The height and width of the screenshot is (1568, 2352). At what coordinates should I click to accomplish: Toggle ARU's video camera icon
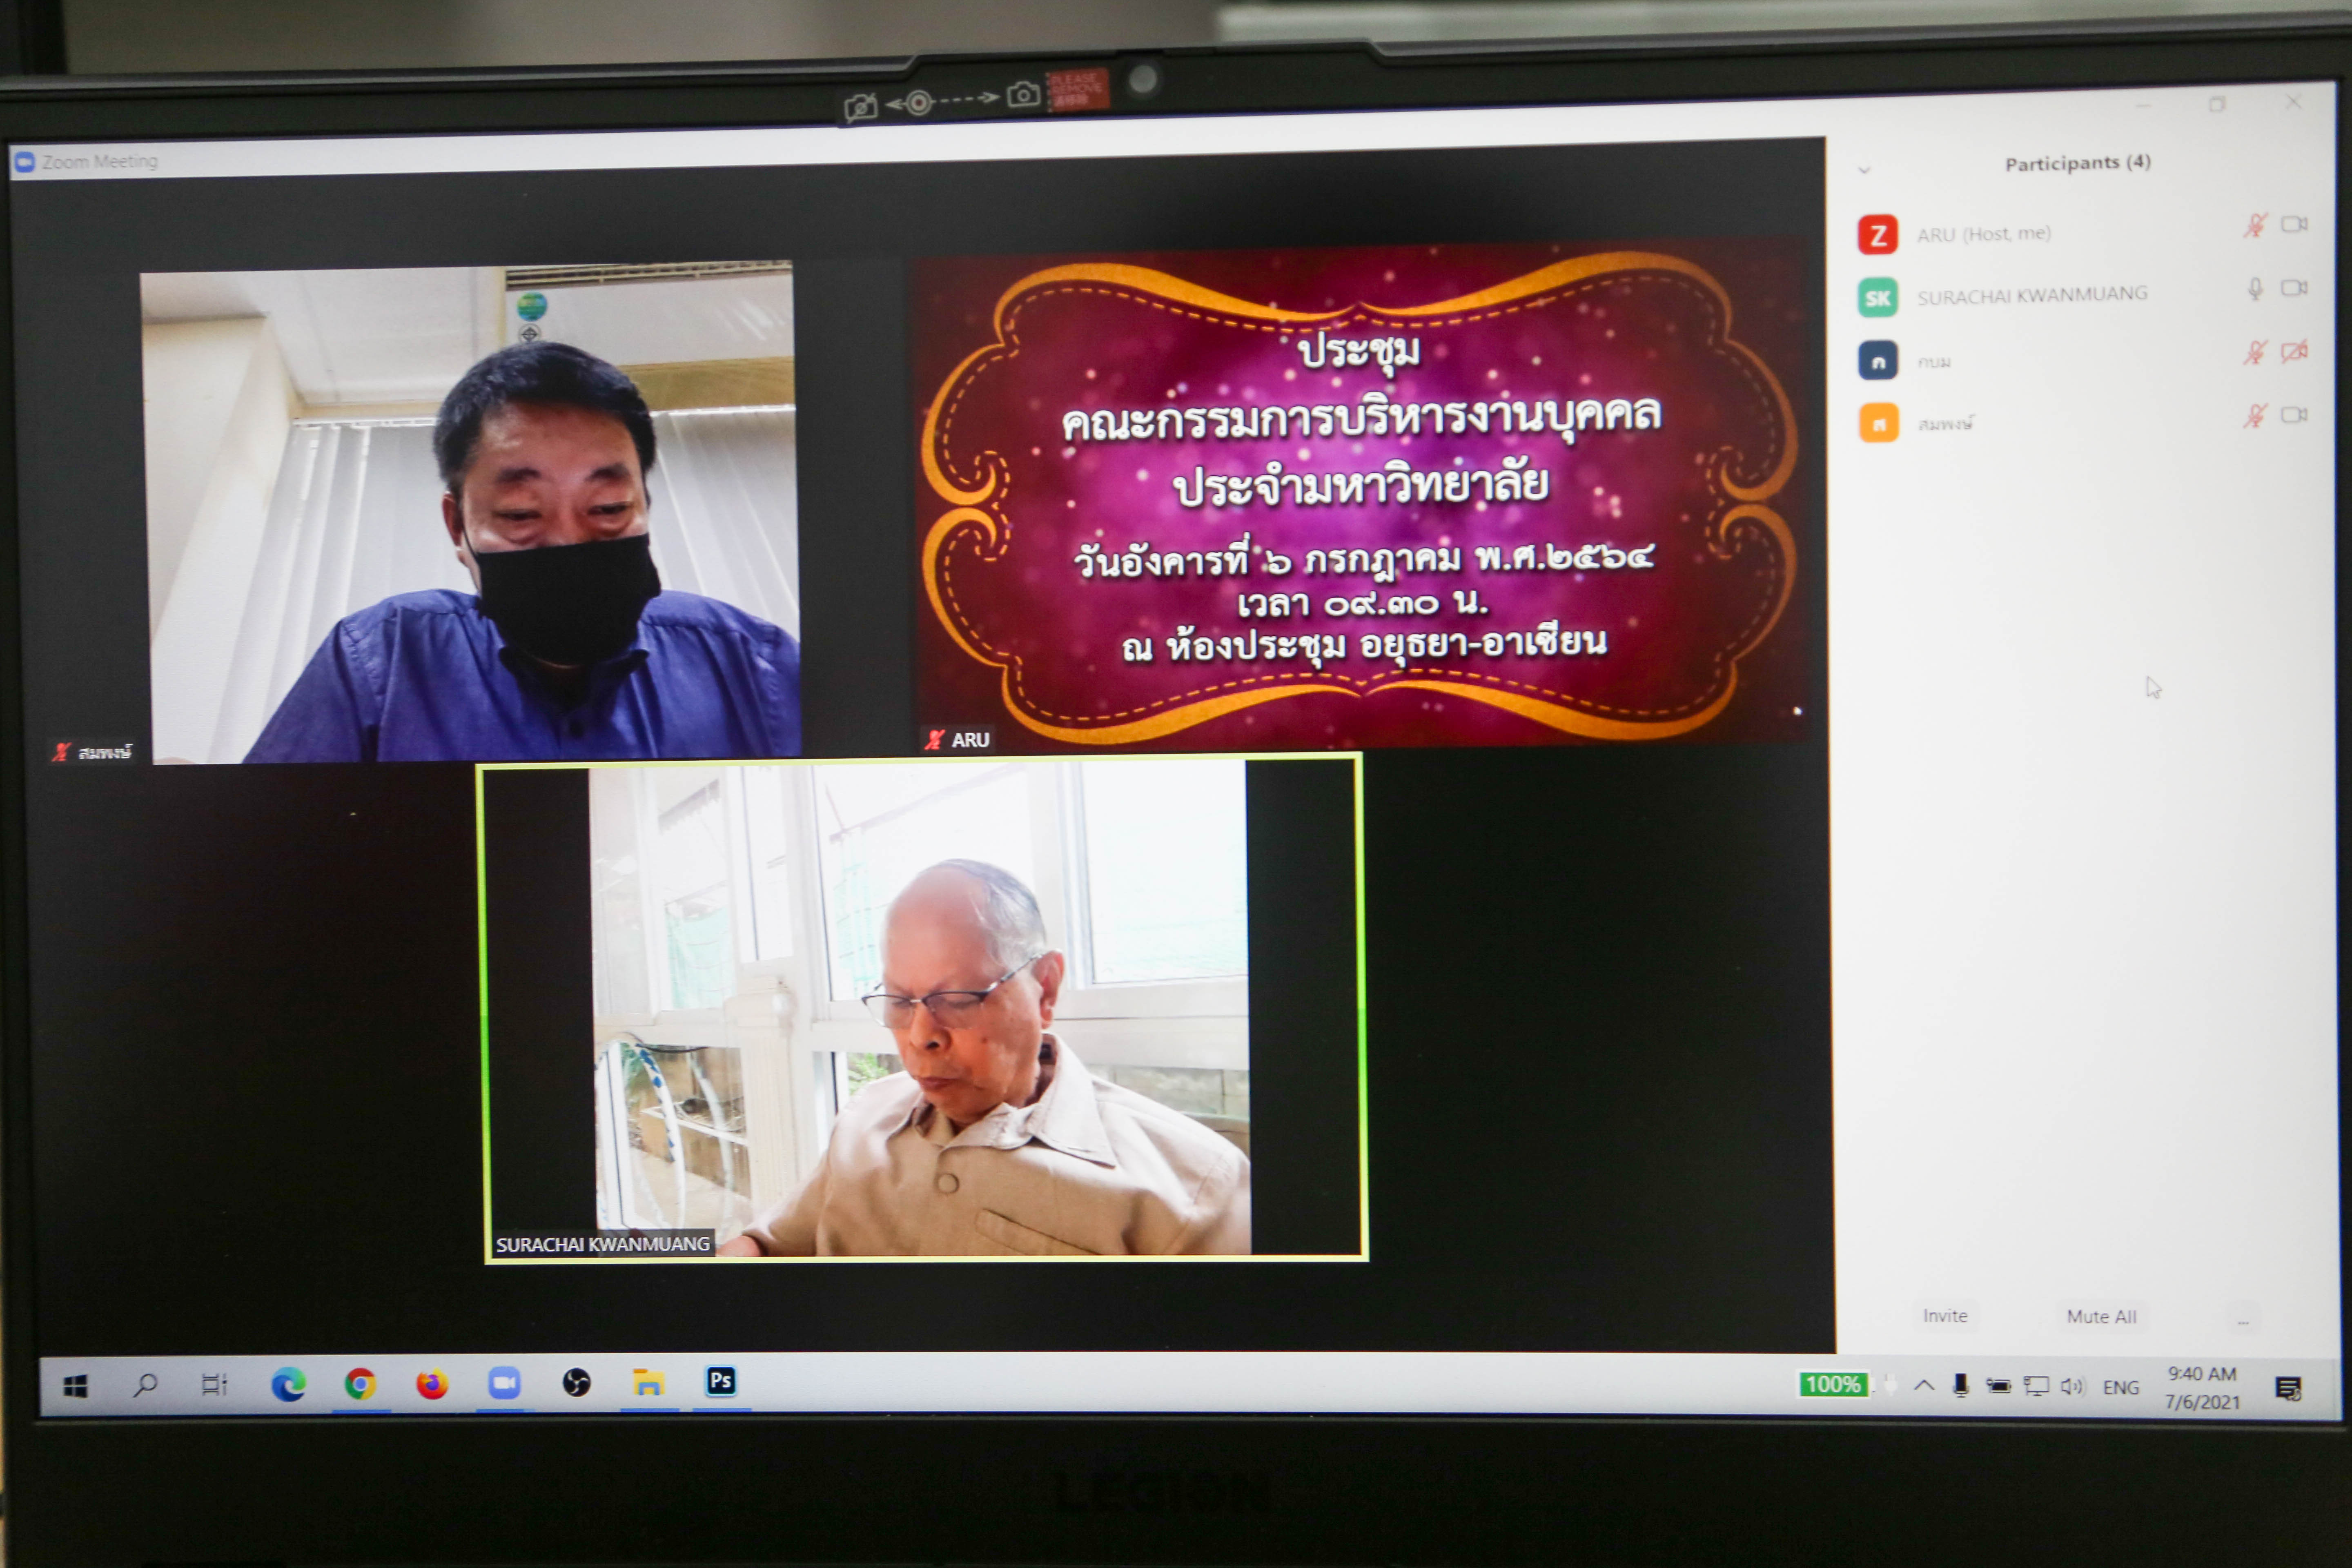click(2294, 224)
